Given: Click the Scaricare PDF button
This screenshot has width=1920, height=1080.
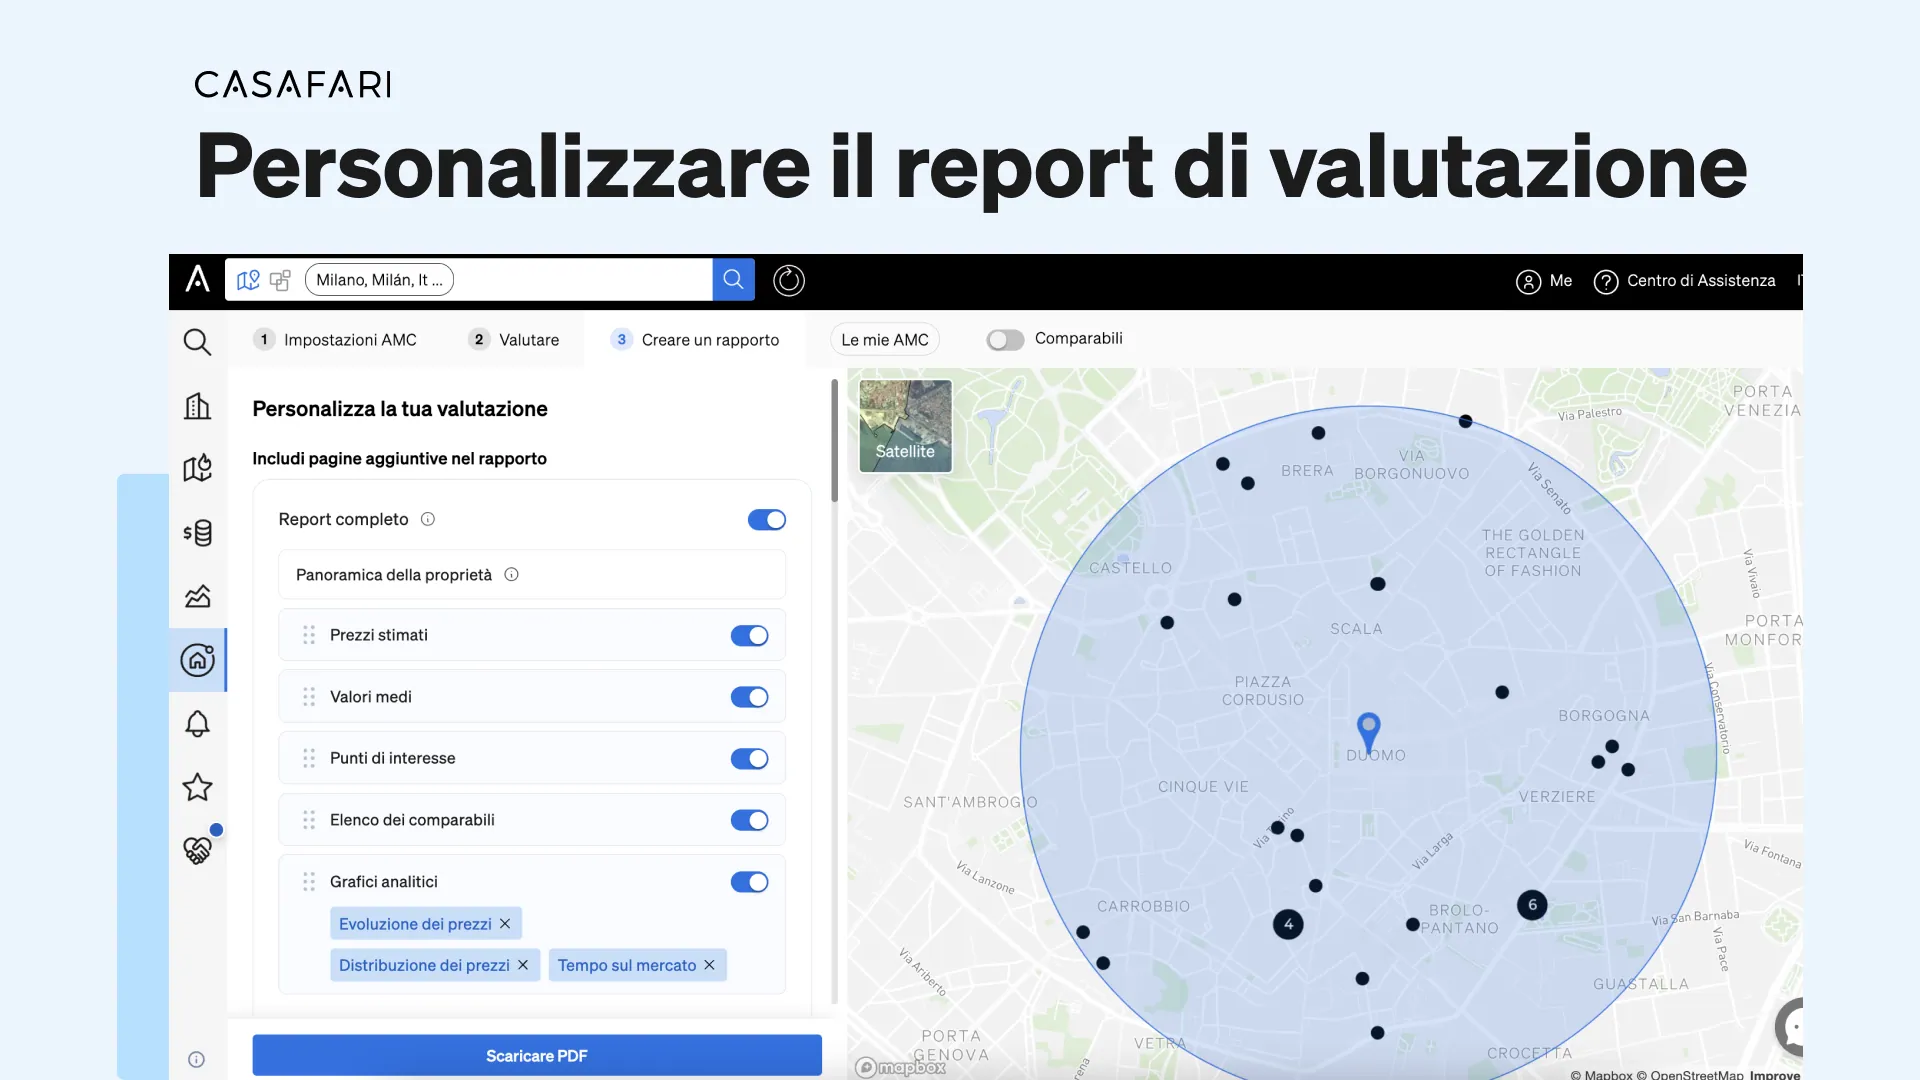Looking at the screenshot, I should (x=537, y=1056).
